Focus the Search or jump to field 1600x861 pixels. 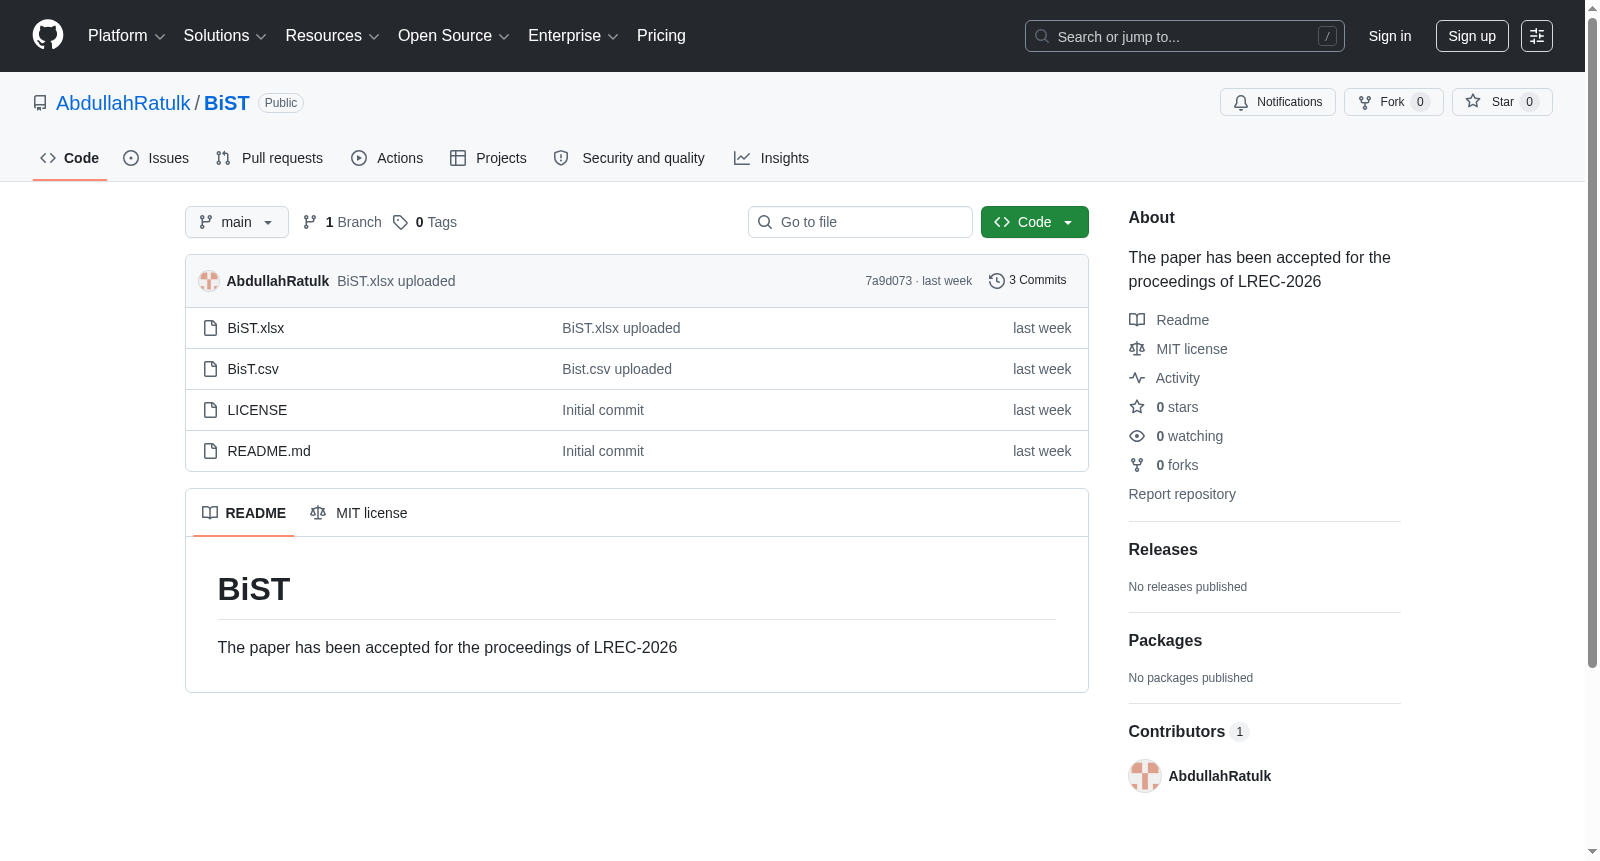tap(1184, 36)
